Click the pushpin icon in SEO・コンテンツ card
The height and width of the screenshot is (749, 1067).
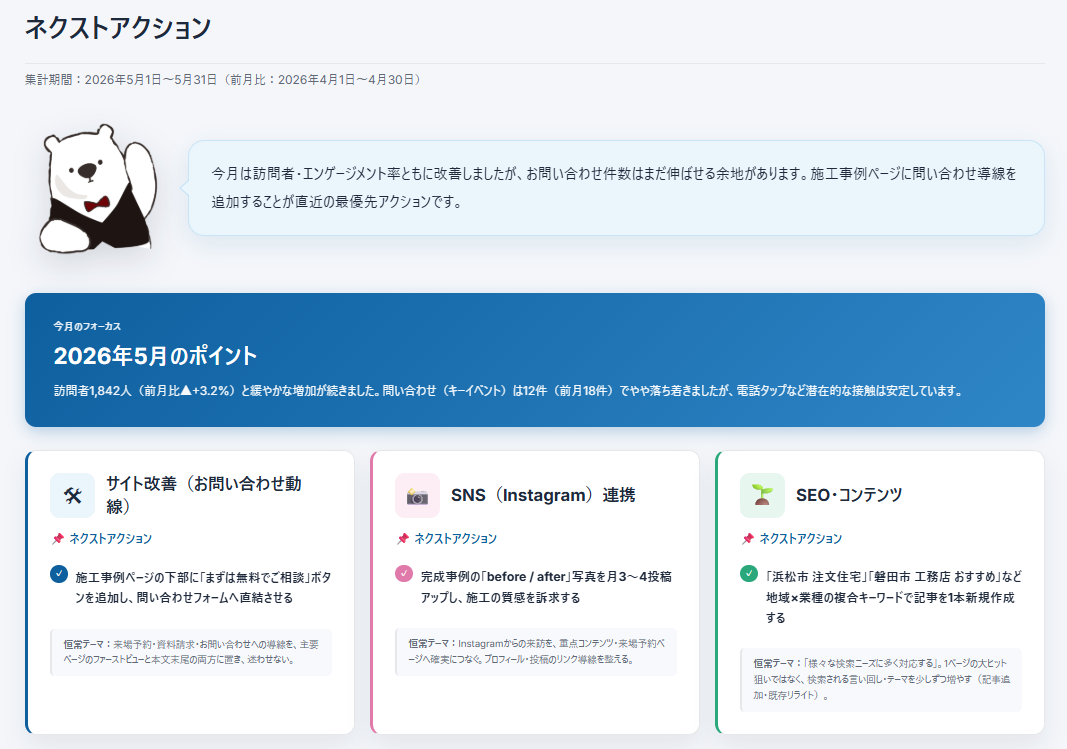748,539
